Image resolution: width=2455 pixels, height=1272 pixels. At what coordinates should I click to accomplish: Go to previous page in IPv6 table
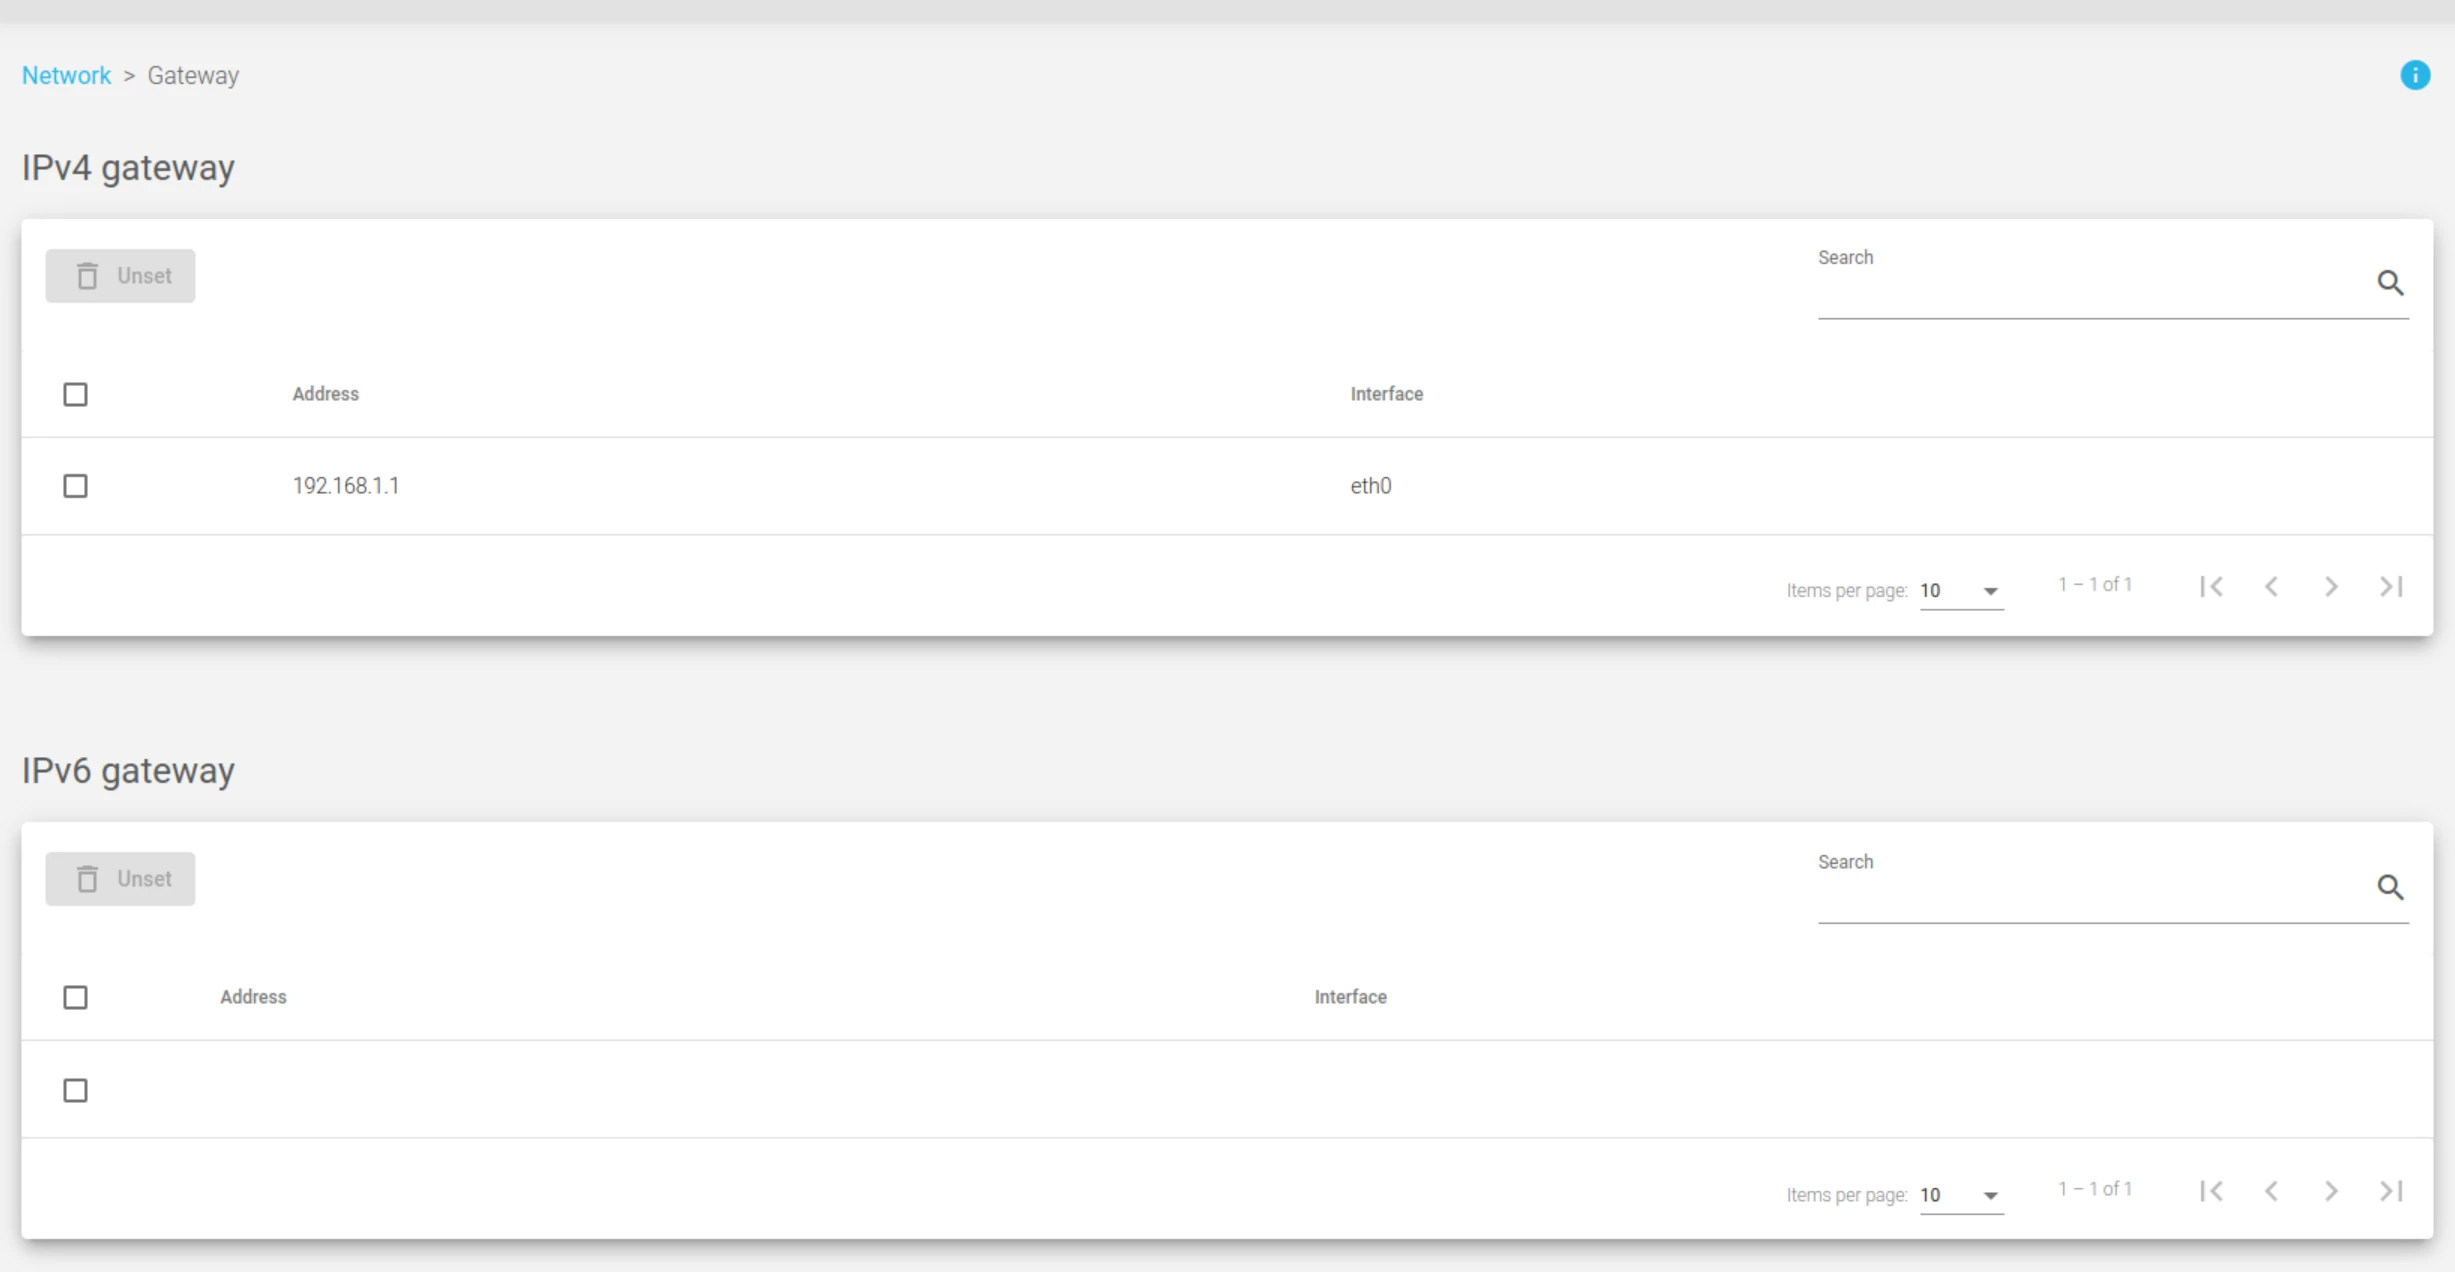(2271, 1191)
